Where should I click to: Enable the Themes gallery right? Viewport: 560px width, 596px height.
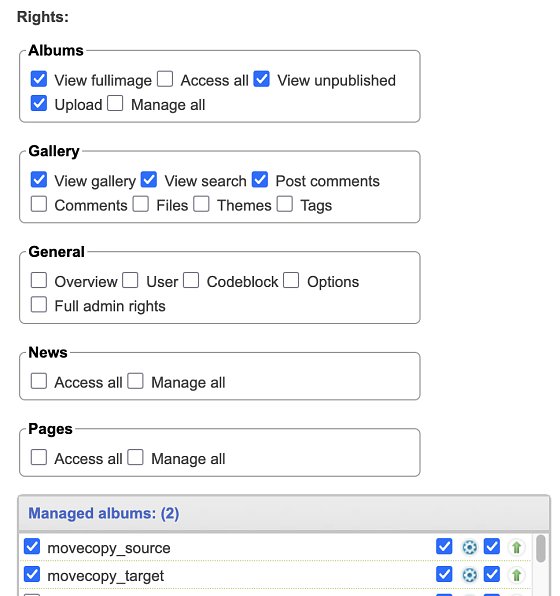(201, 204)
